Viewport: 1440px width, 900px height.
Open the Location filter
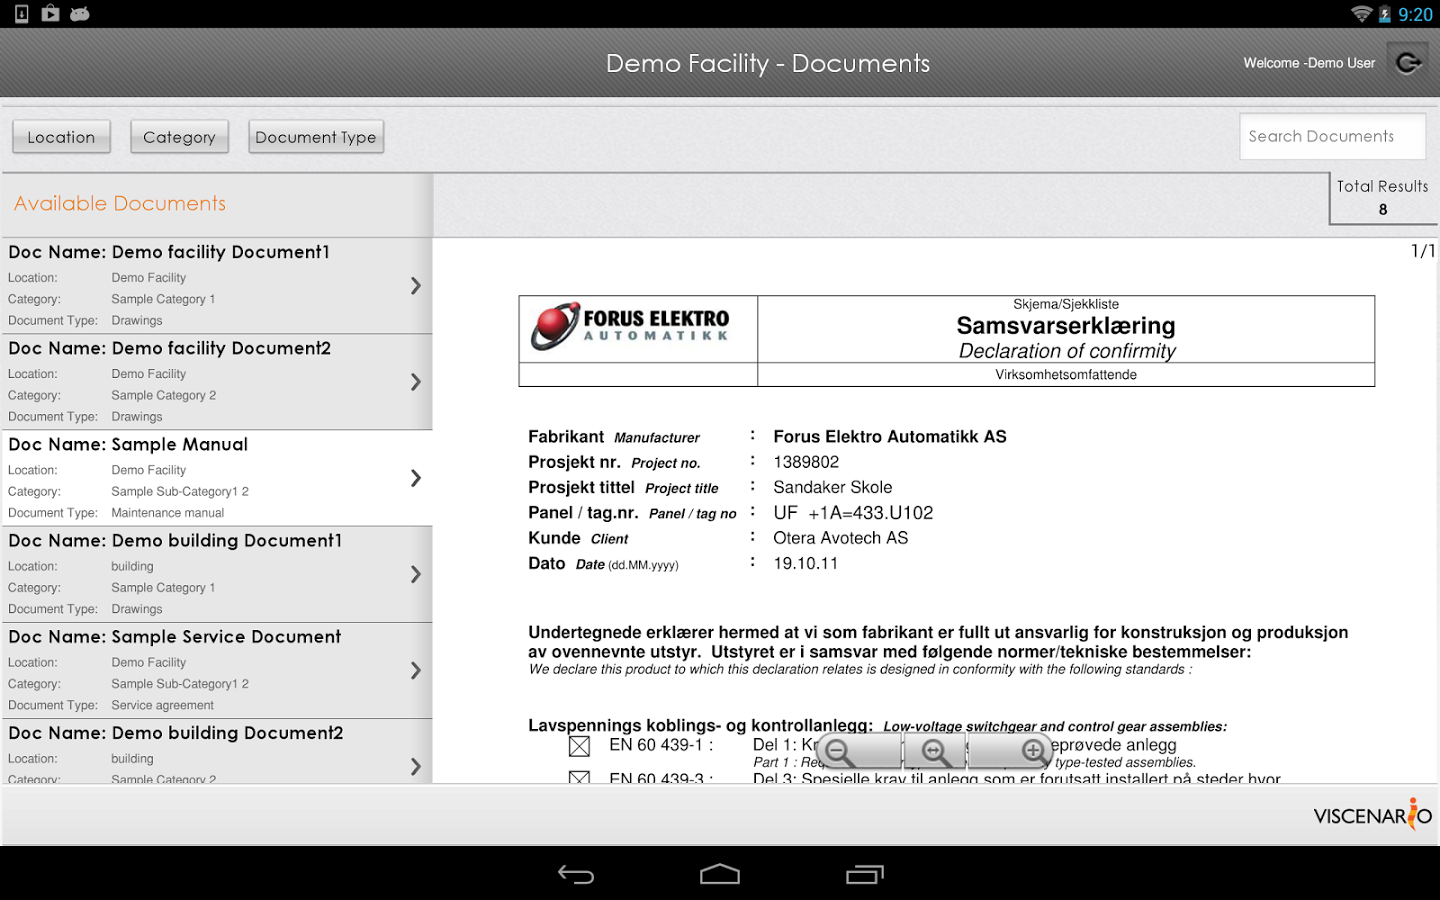coord(61,137)
